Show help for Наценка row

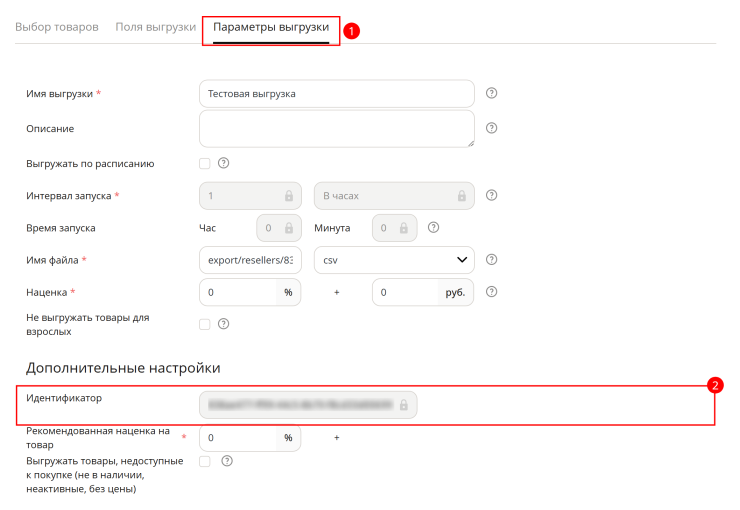(491, 292)
